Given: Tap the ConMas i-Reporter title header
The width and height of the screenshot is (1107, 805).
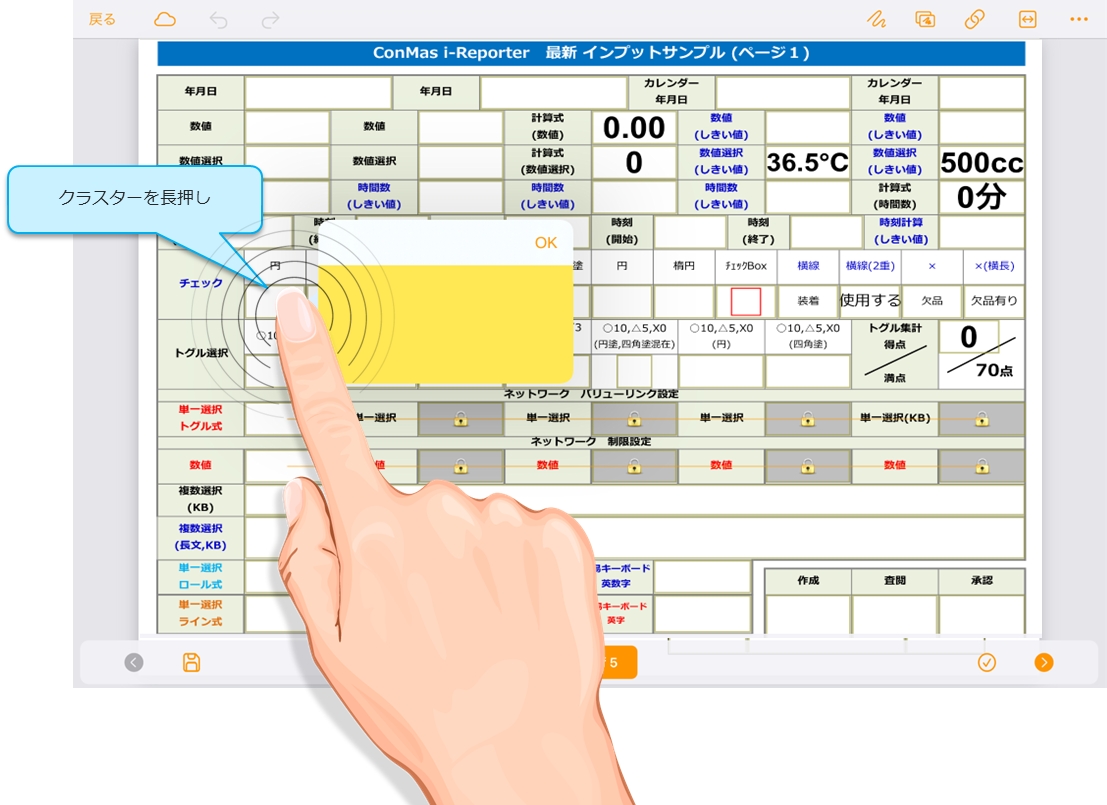Looking at the screenshot, I should tap(591, 53).
